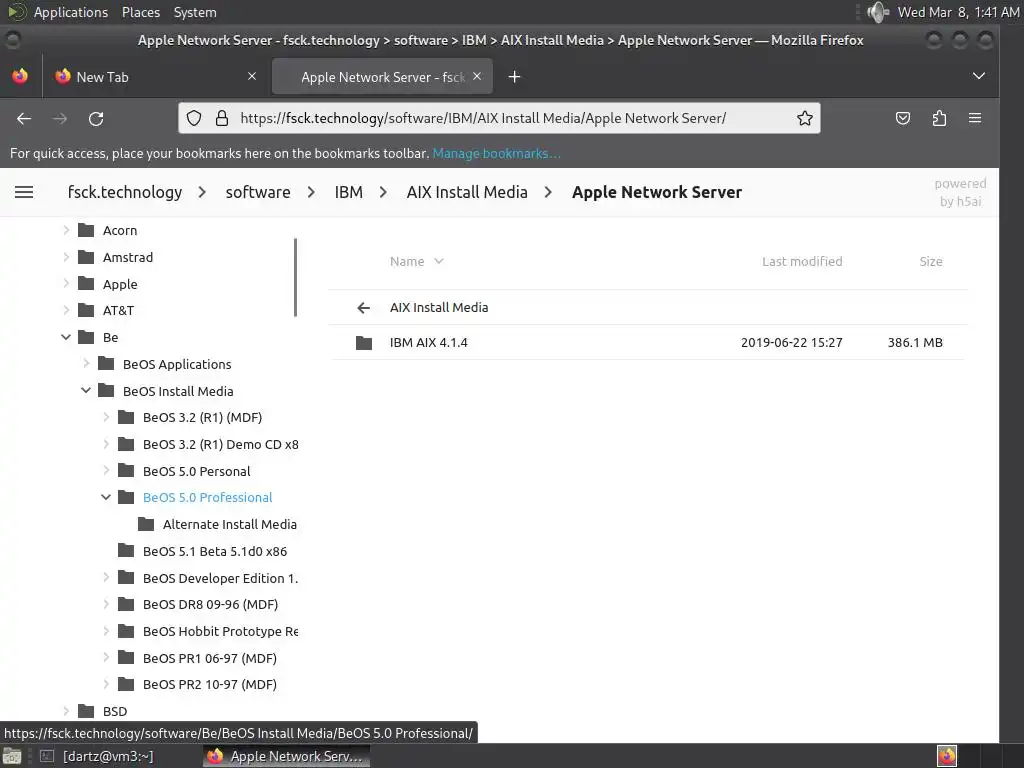Open the System menu
Screen dimensions: 1024x768
pos(195,12)
